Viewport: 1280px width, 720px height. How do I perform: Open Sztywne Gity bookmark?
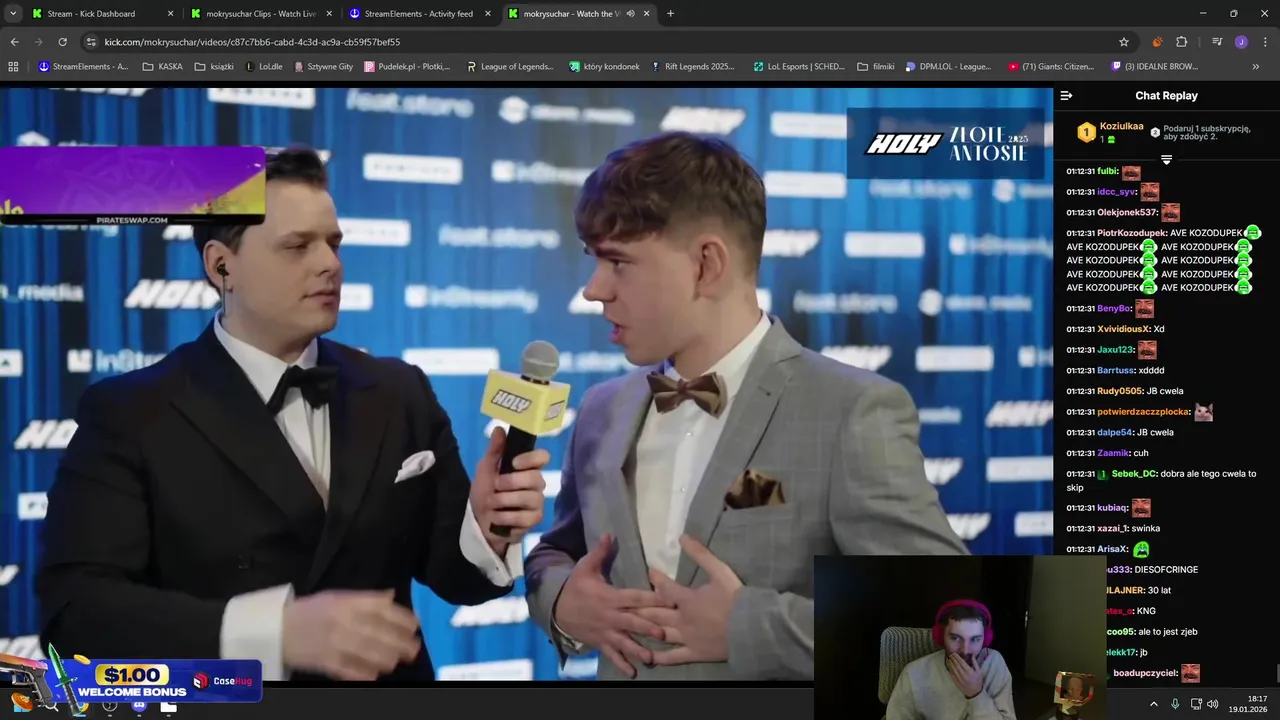point(322,67)
